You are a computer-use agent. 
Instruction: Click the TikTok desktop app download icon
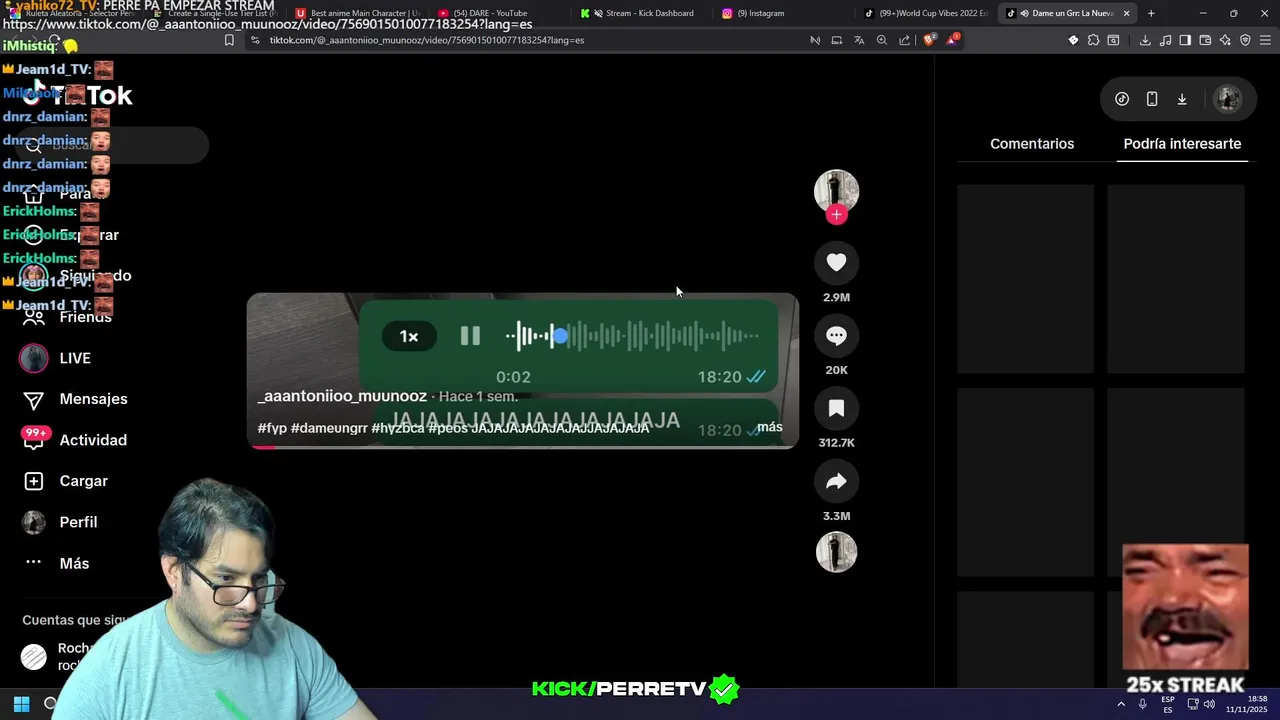pyautogui.click(x=1182, y=99)
